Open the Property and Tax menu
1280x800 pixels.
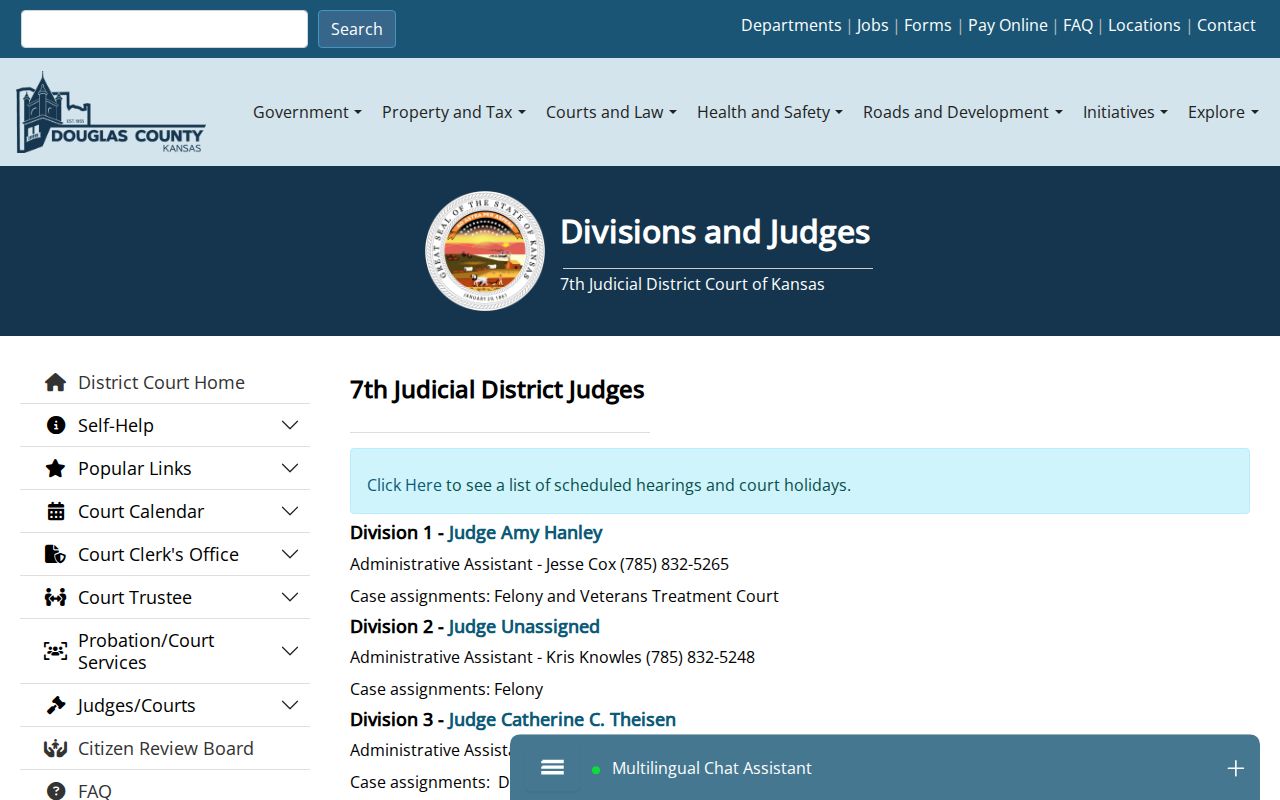point(453,112)
